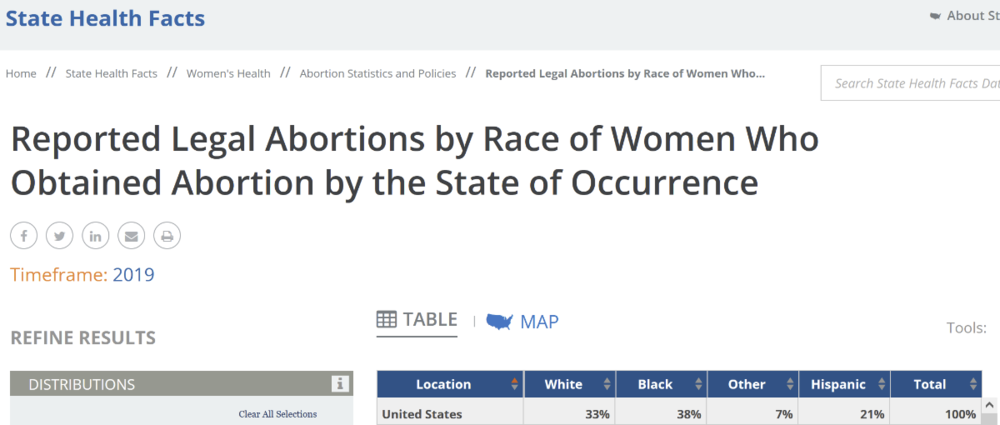Screen dimensions: 1000x425
Task: Click the US map icon
Action: pyautogui.click(x=499, y=321)
